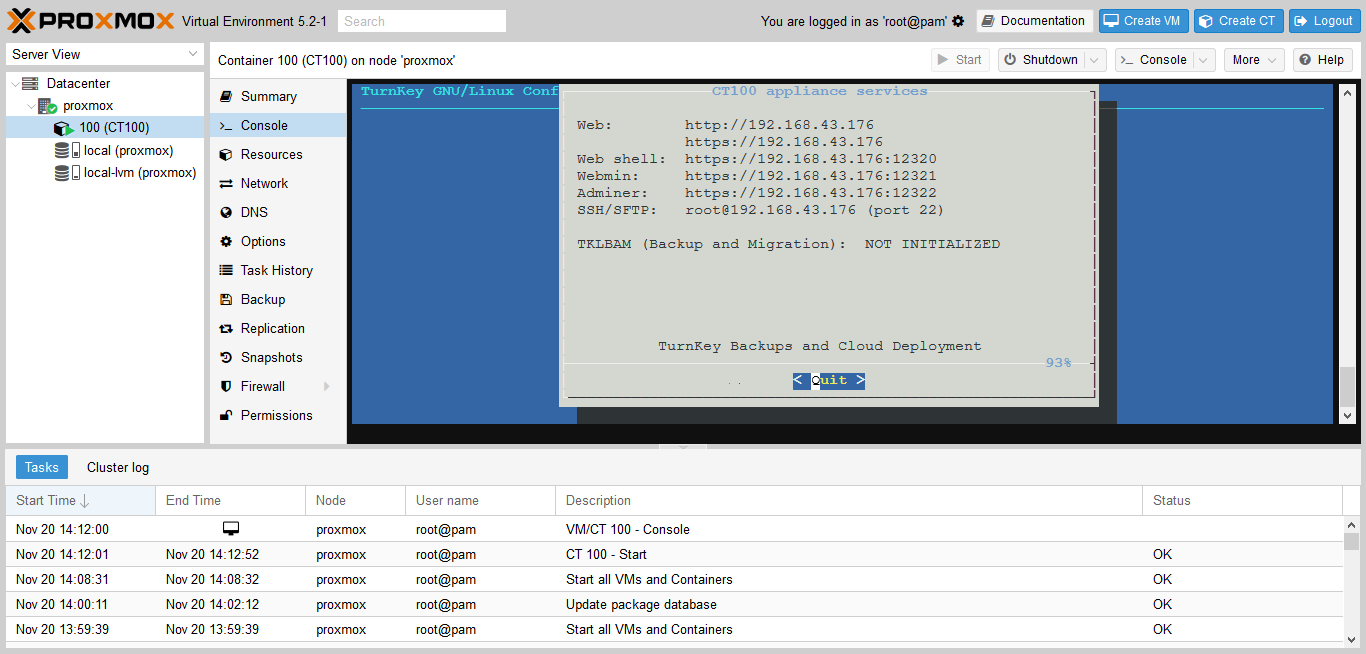Sort by the Start Time column header
1366x654 pixels.
(80, 500)
